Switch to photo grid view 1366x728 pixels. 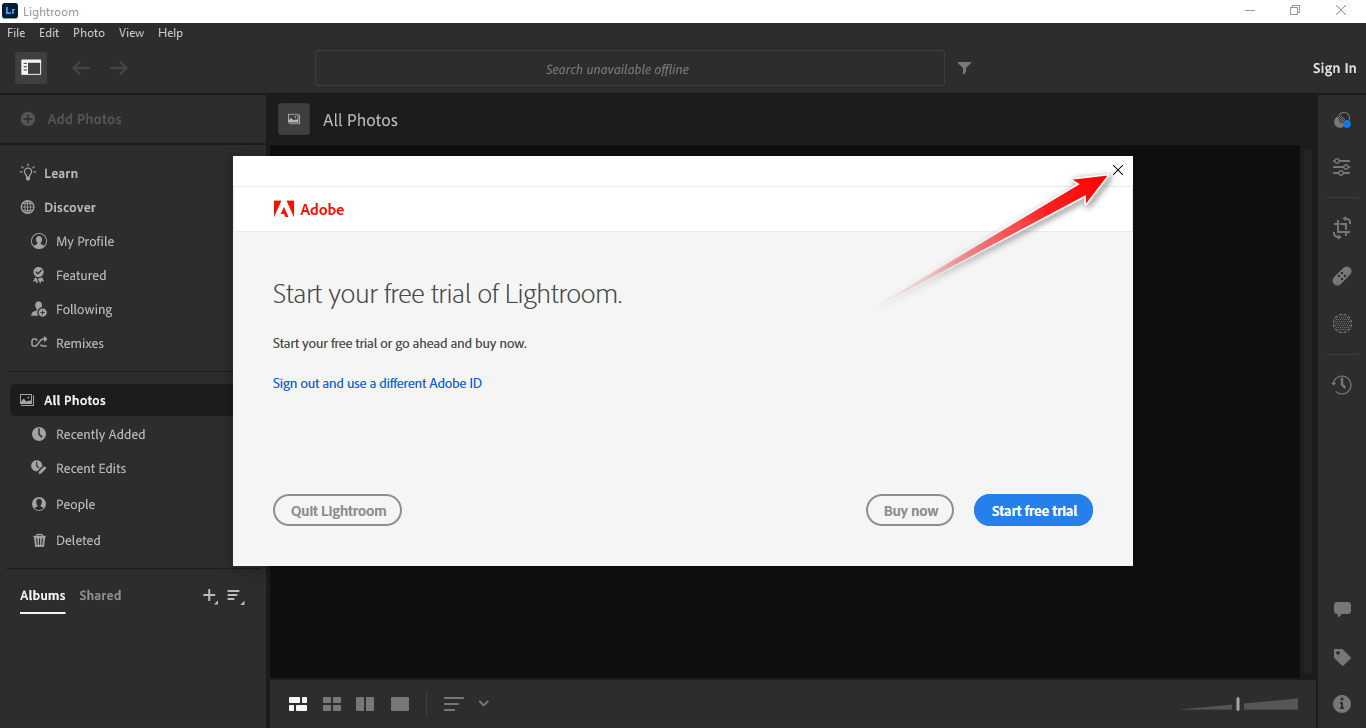click(x=298, y=704)
